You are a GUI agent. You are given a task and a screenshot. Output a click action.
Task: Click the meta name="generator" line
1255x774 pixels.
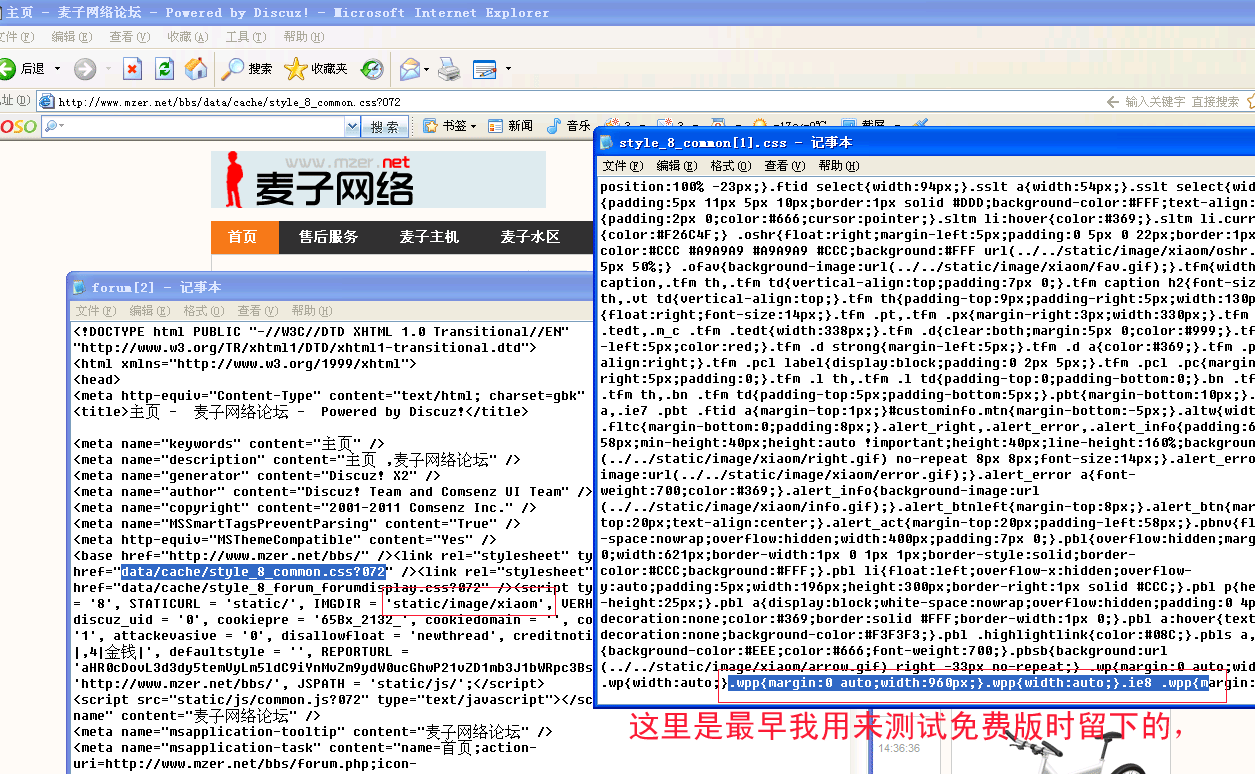[x=257, y=476]
